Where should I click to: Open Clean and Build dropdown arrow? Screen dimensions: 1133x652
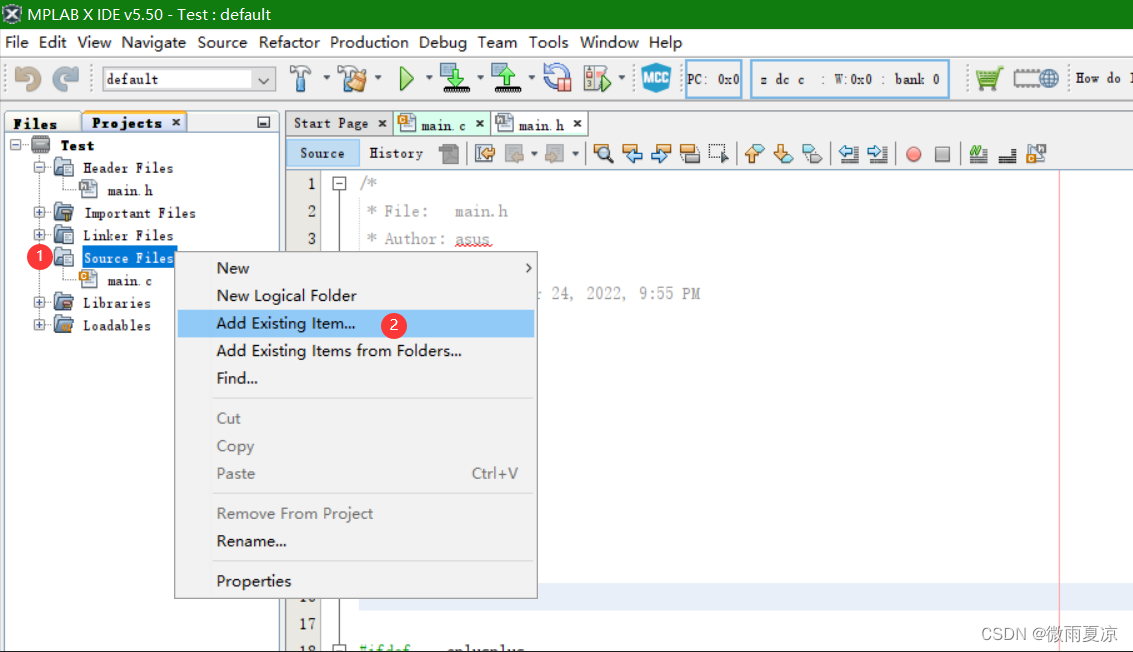click(378, 77)
